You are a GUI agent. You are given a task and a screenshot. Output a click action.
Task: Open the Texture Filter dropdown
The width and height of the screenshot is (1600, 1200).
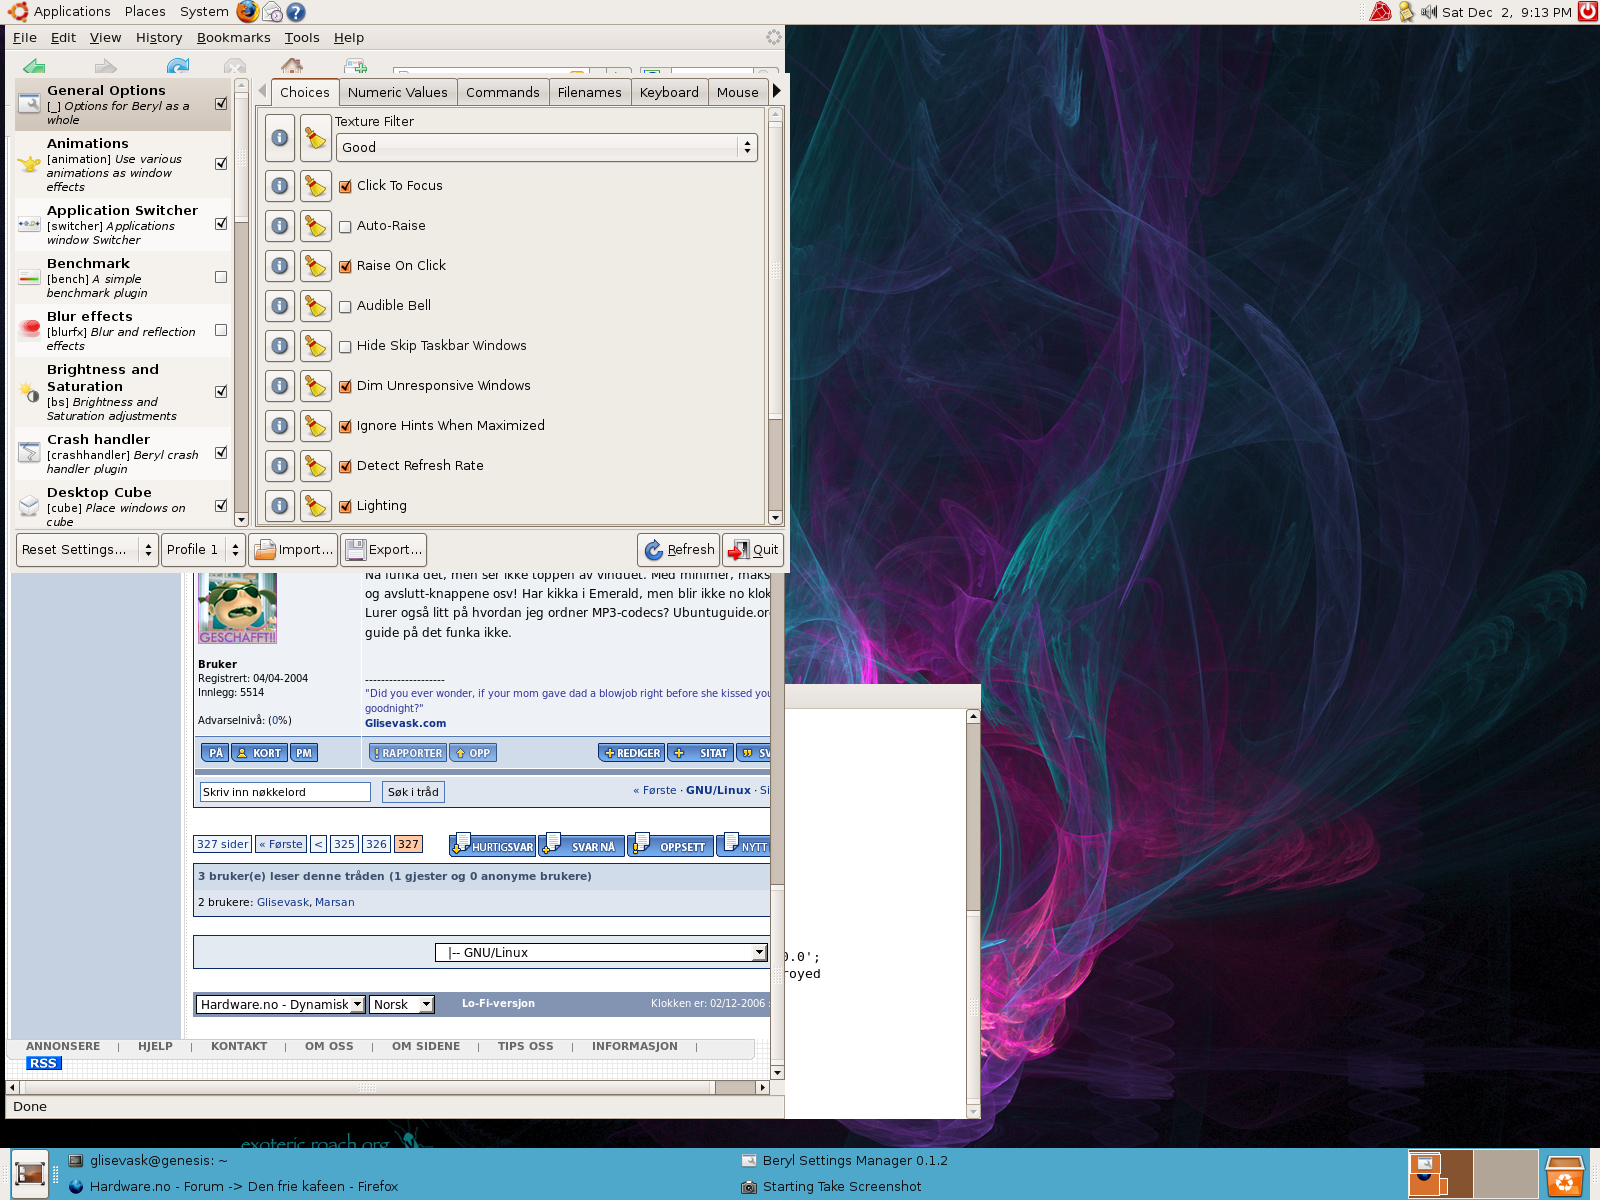(x=546, y=147)
